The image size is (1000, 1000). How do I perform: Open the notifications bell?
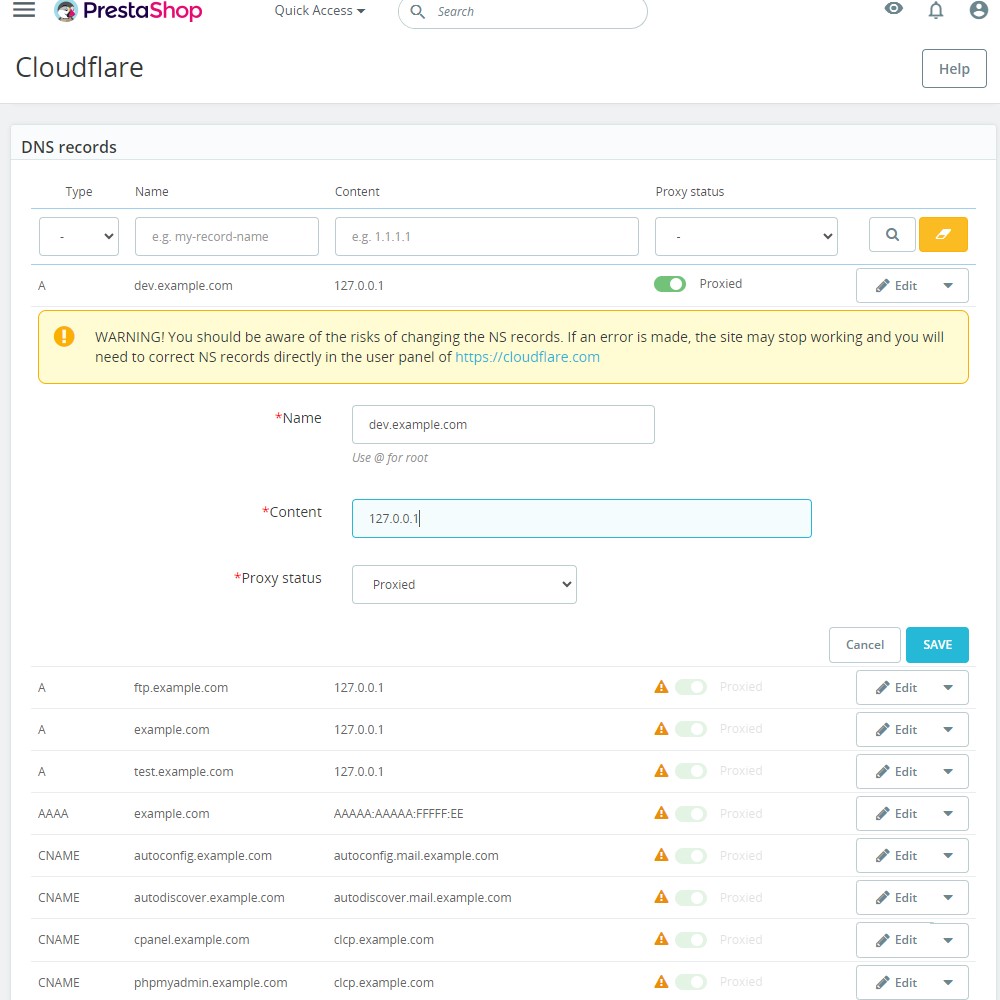point(936,10)
